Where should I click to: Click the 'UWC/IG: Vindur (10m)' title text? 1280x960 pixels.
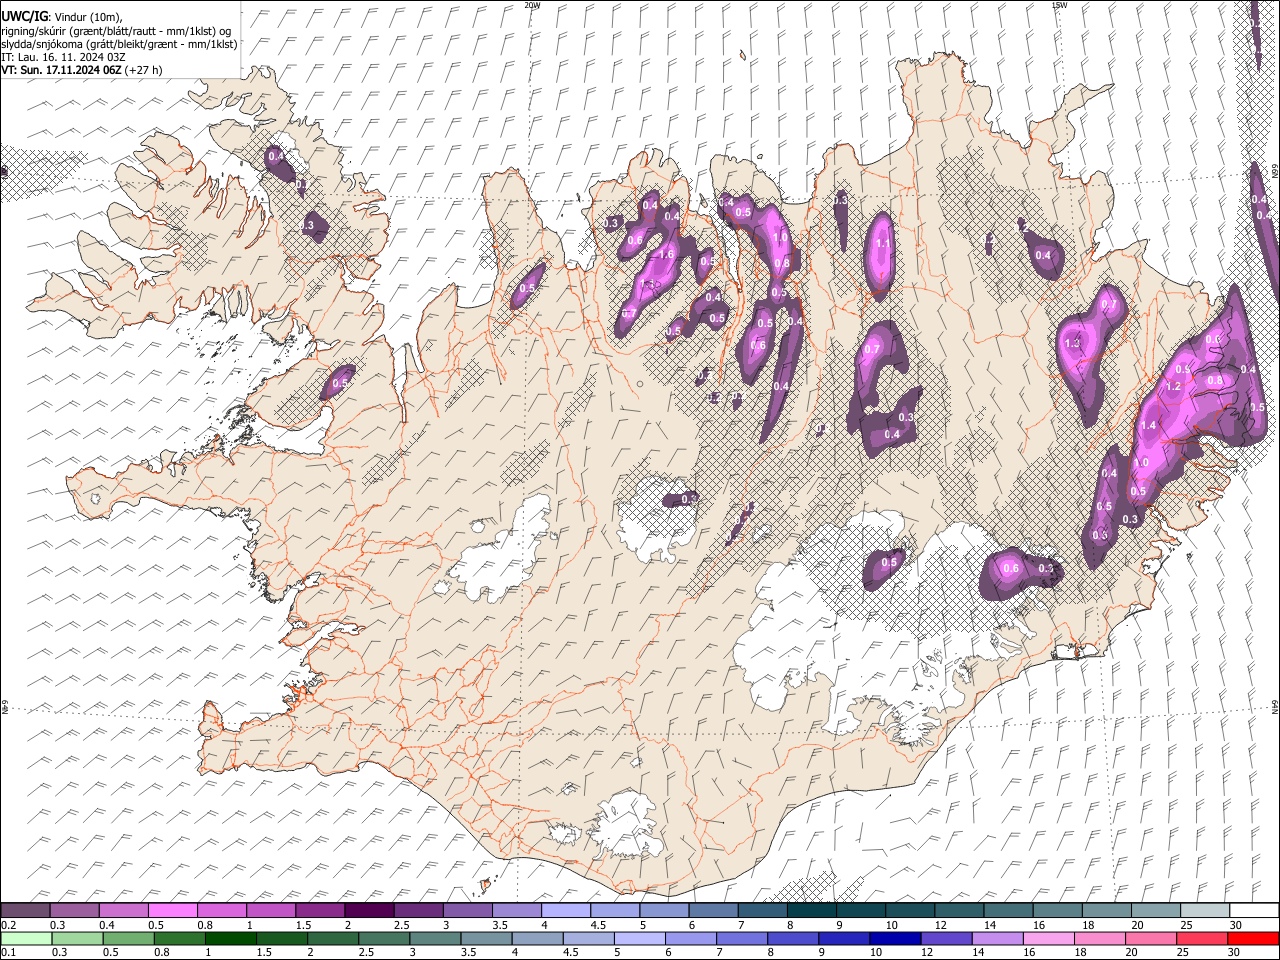click(x=62, y=16)
